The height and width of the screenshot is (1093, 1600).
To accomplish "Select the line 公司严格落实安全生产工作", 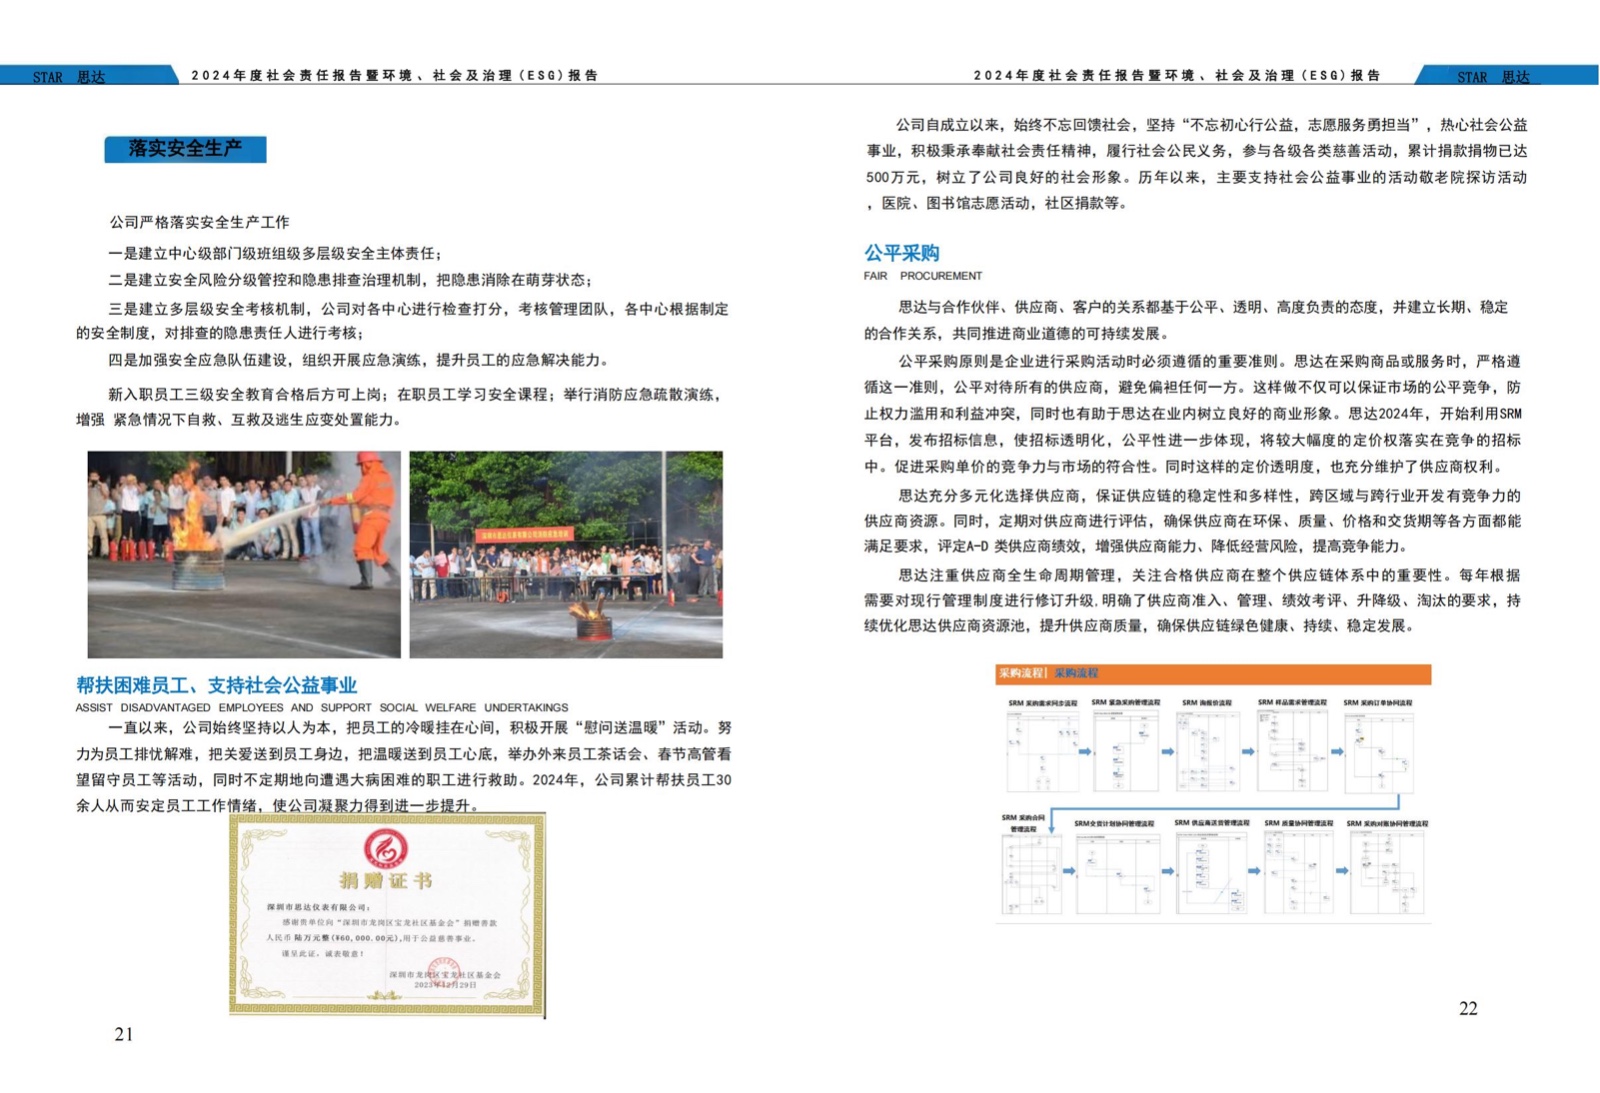I will [200, 222].
